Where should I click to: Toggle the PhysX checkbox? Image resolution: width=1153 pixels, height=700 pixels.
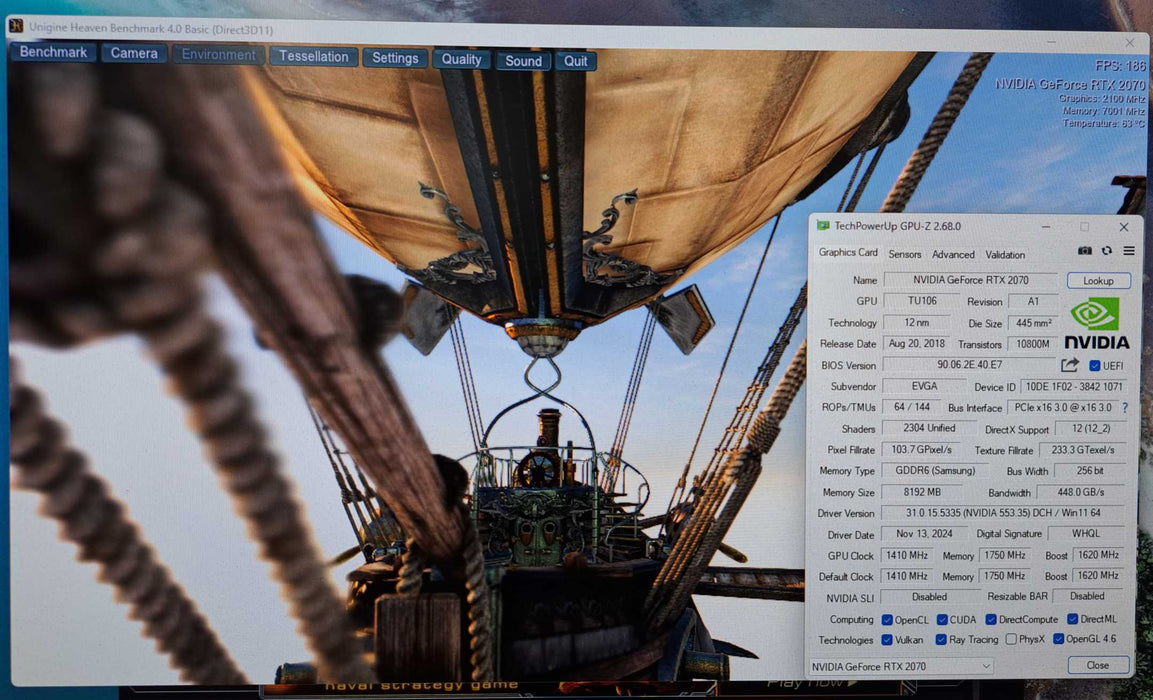[x=1011, y=639]
